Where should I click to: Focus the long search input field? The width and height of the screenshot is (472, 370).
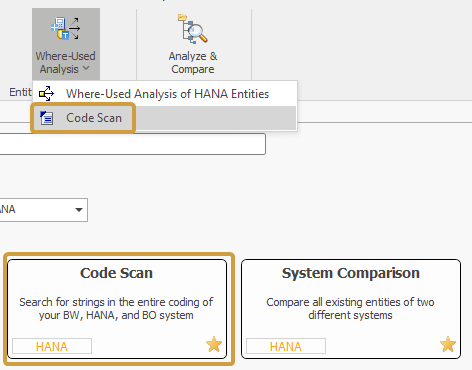(133, 144)
